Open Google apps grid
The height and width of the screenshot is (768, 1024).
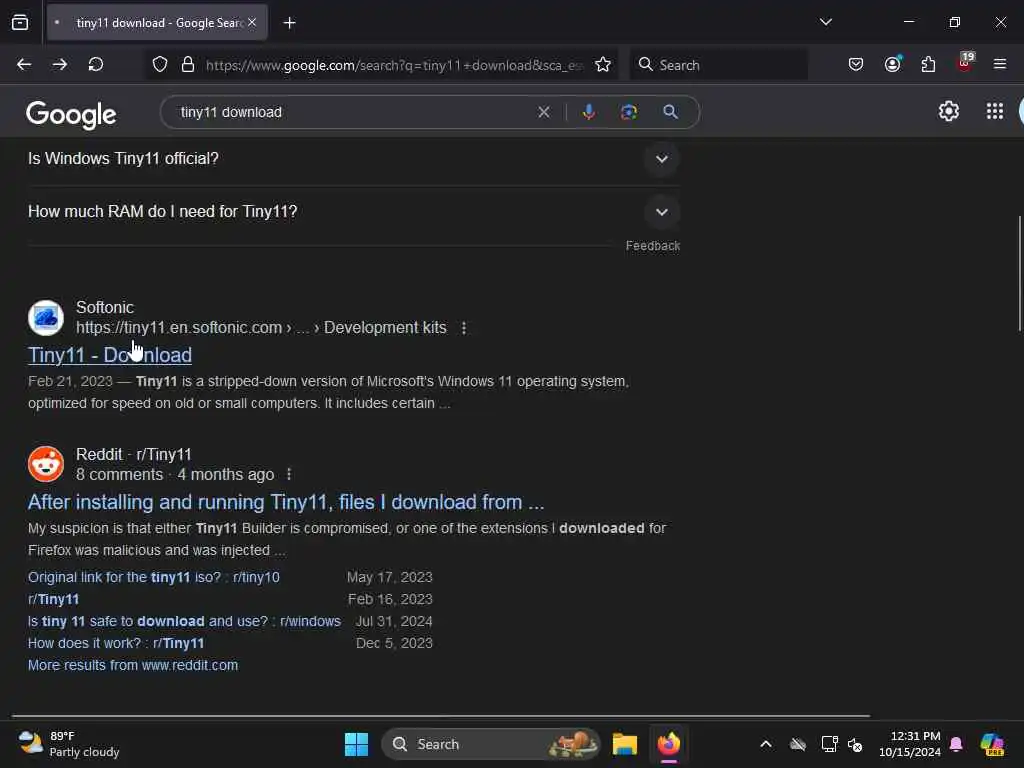(x=995, y=112)
